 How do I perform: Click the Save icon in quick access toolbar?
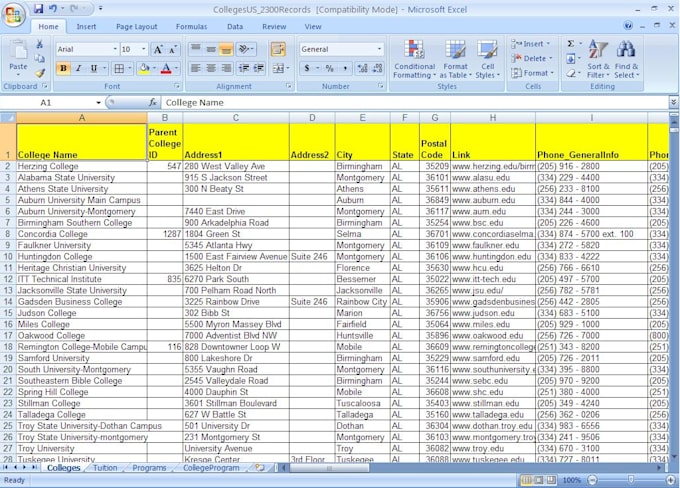click(x=38, y=8)
